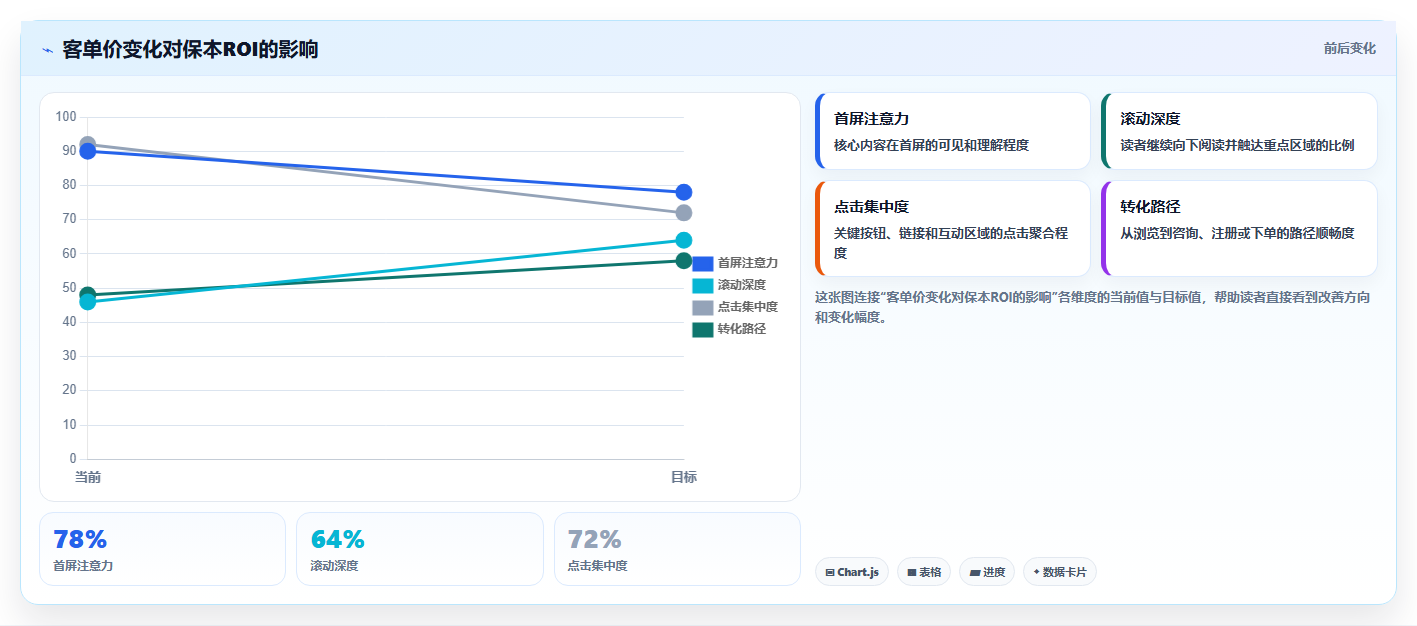Select the 72% 点击集中度 stat card
Screen dimensions: 1417x626
pos(677,549)
